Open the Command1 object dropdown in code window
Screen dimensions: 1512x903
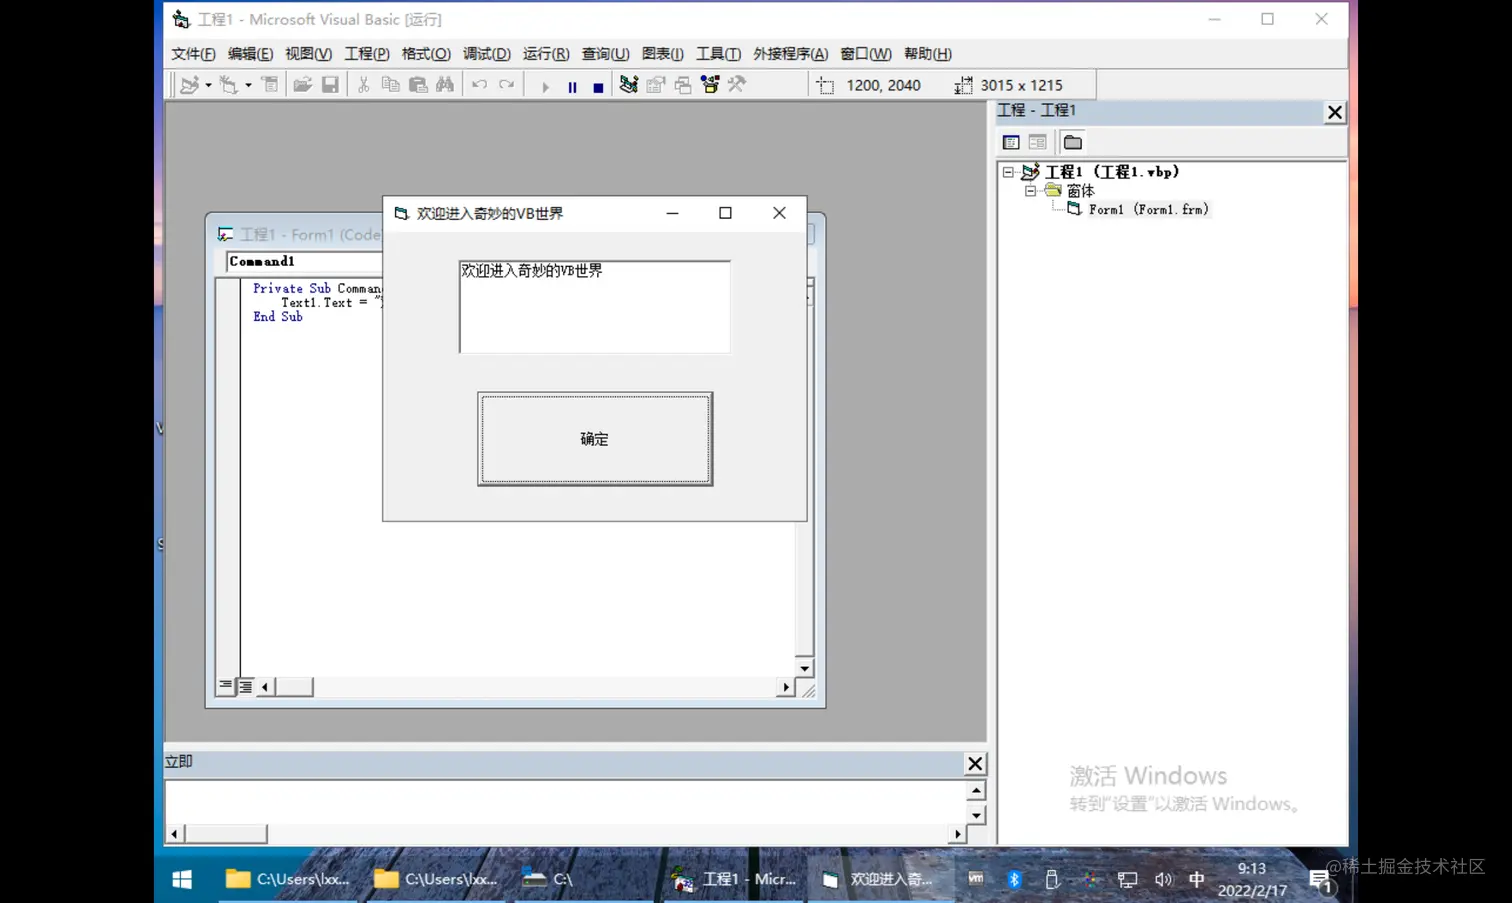(x=304, y=261)
